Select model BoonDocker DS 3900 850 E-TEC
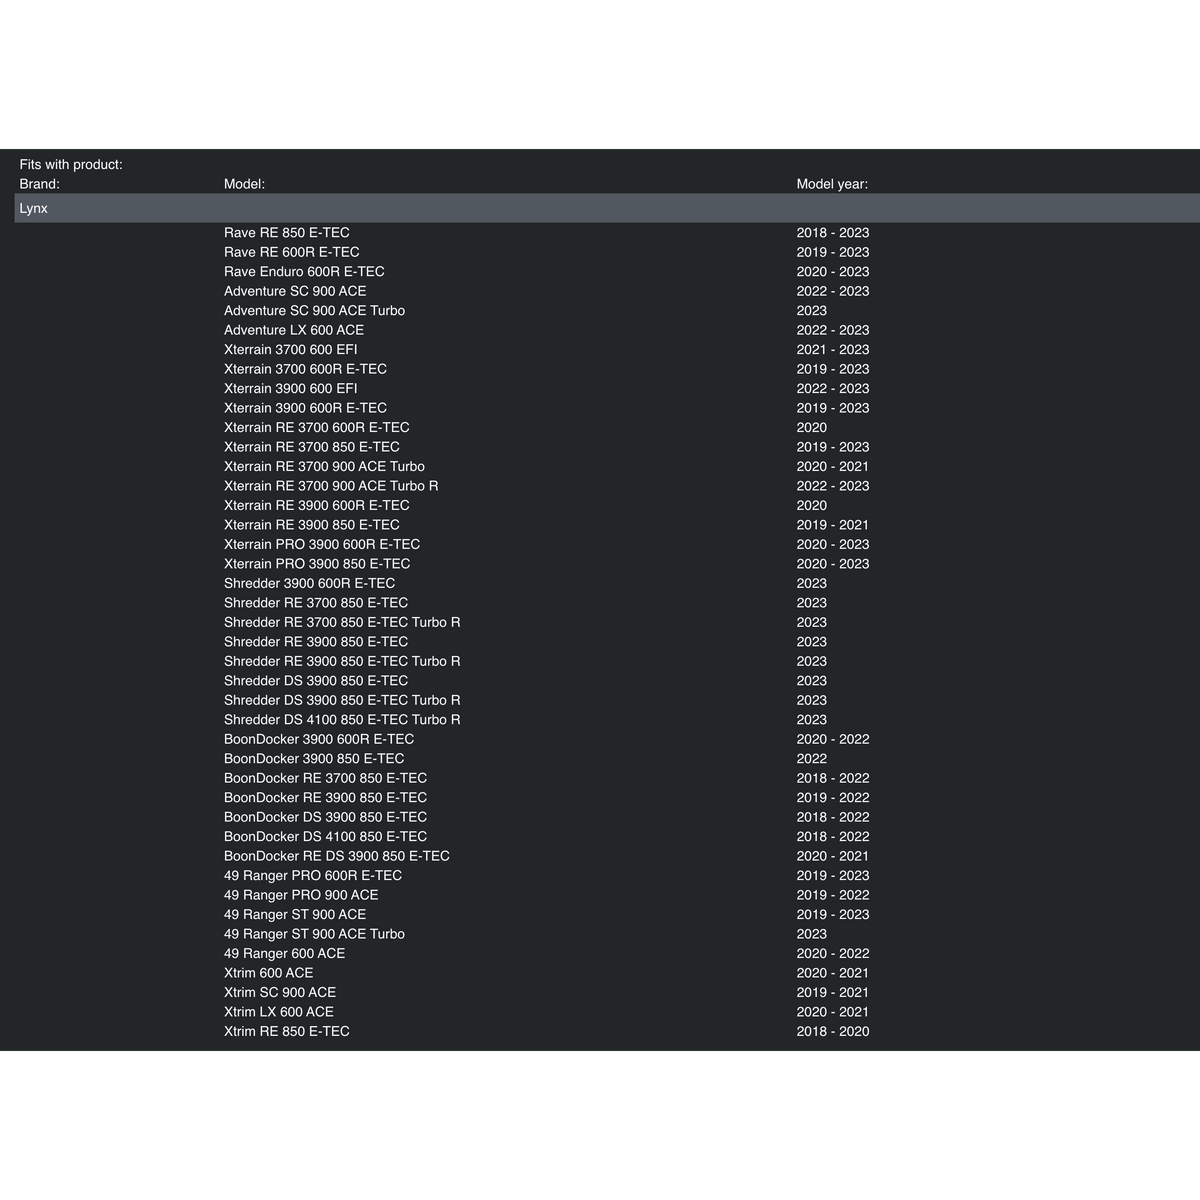Image resolution: width=1200 pixels, height=1200 pixels. tap(325, 817)
